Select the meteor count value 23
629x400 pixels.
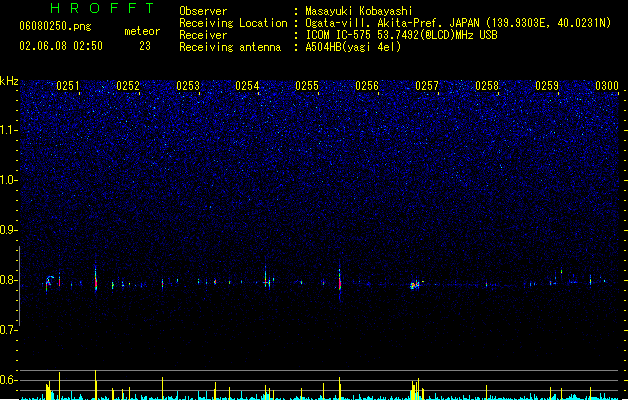tap(145, 46)
